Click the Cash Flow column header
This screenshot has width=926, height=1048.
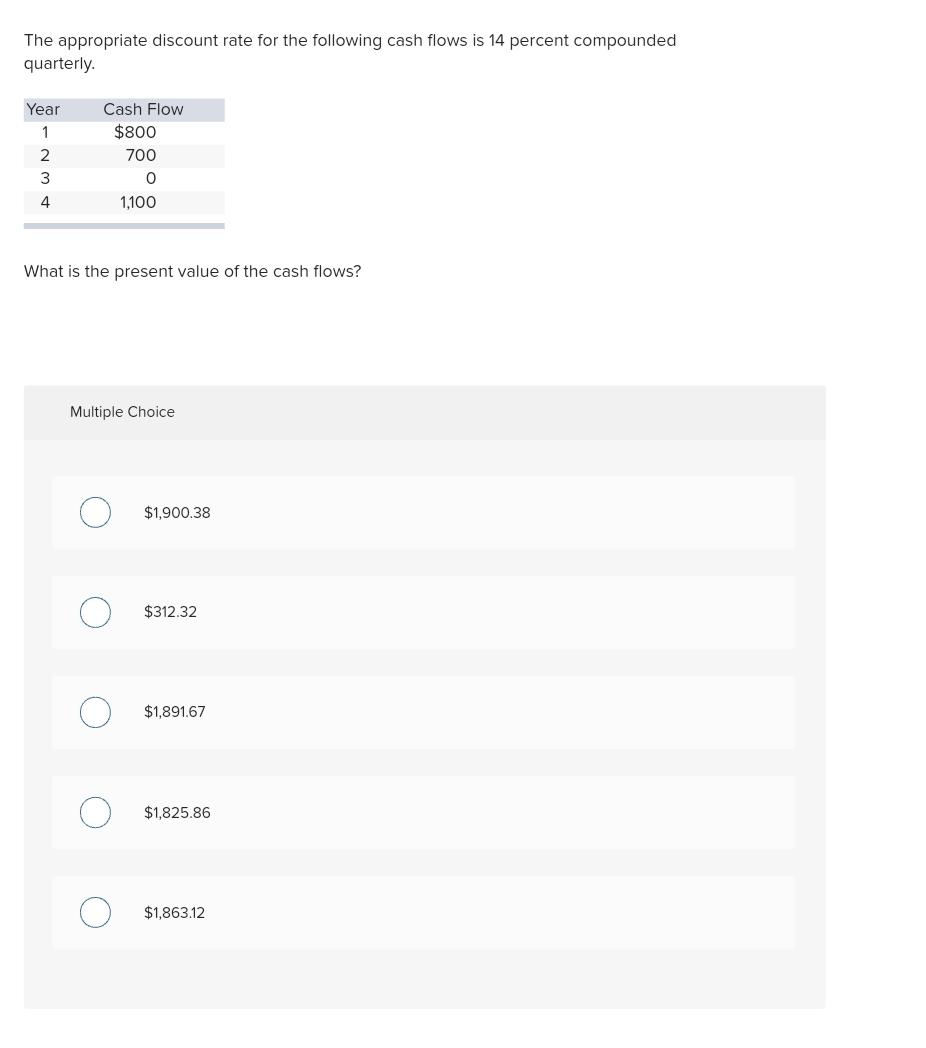[x=143, y=109]
